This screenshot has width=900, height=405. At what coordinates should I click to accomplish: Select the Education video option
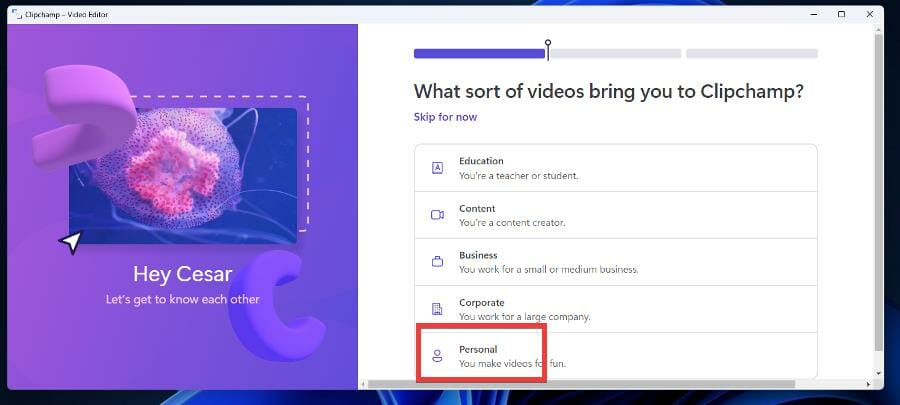click(x=615, y=168)
